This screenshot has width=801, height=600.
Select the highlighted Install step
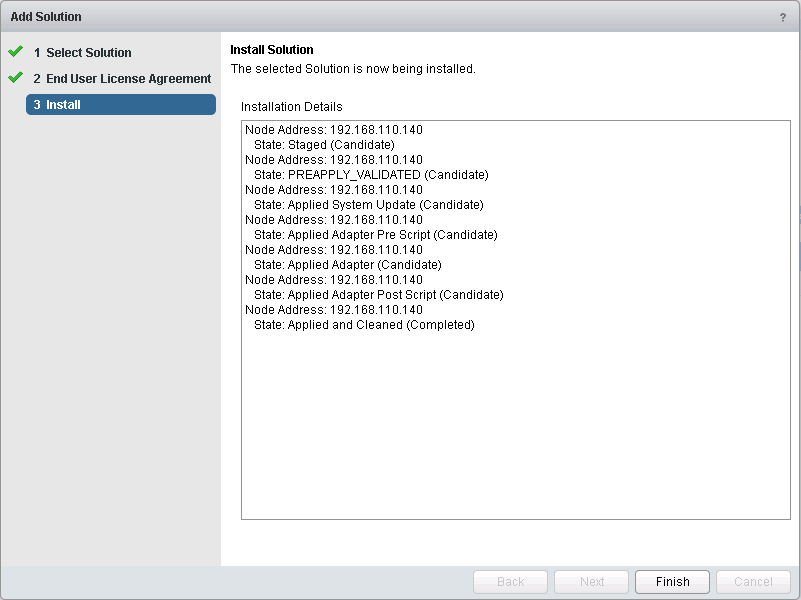(120, 105)
